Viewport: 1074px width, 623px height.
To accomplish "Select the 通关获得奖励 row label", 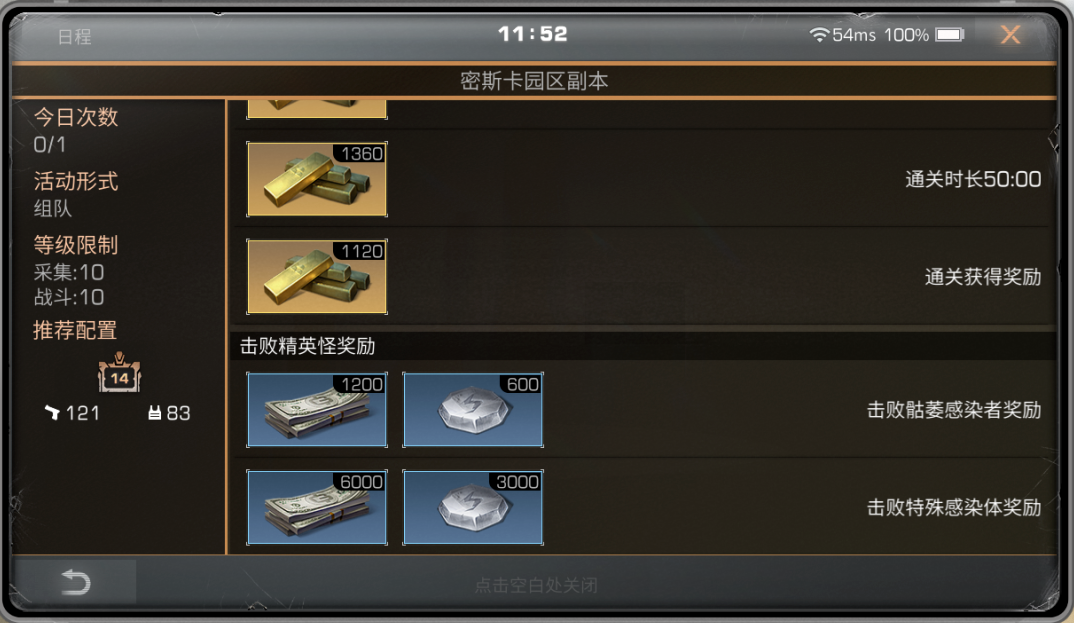I will click(x=983, y=277).
